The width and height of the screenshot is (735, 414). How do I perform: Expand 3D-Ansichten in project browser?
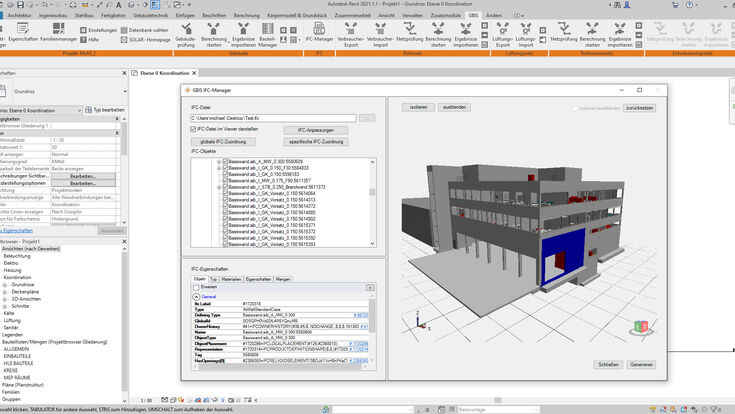pyautogui.click(x=5, y=299)
